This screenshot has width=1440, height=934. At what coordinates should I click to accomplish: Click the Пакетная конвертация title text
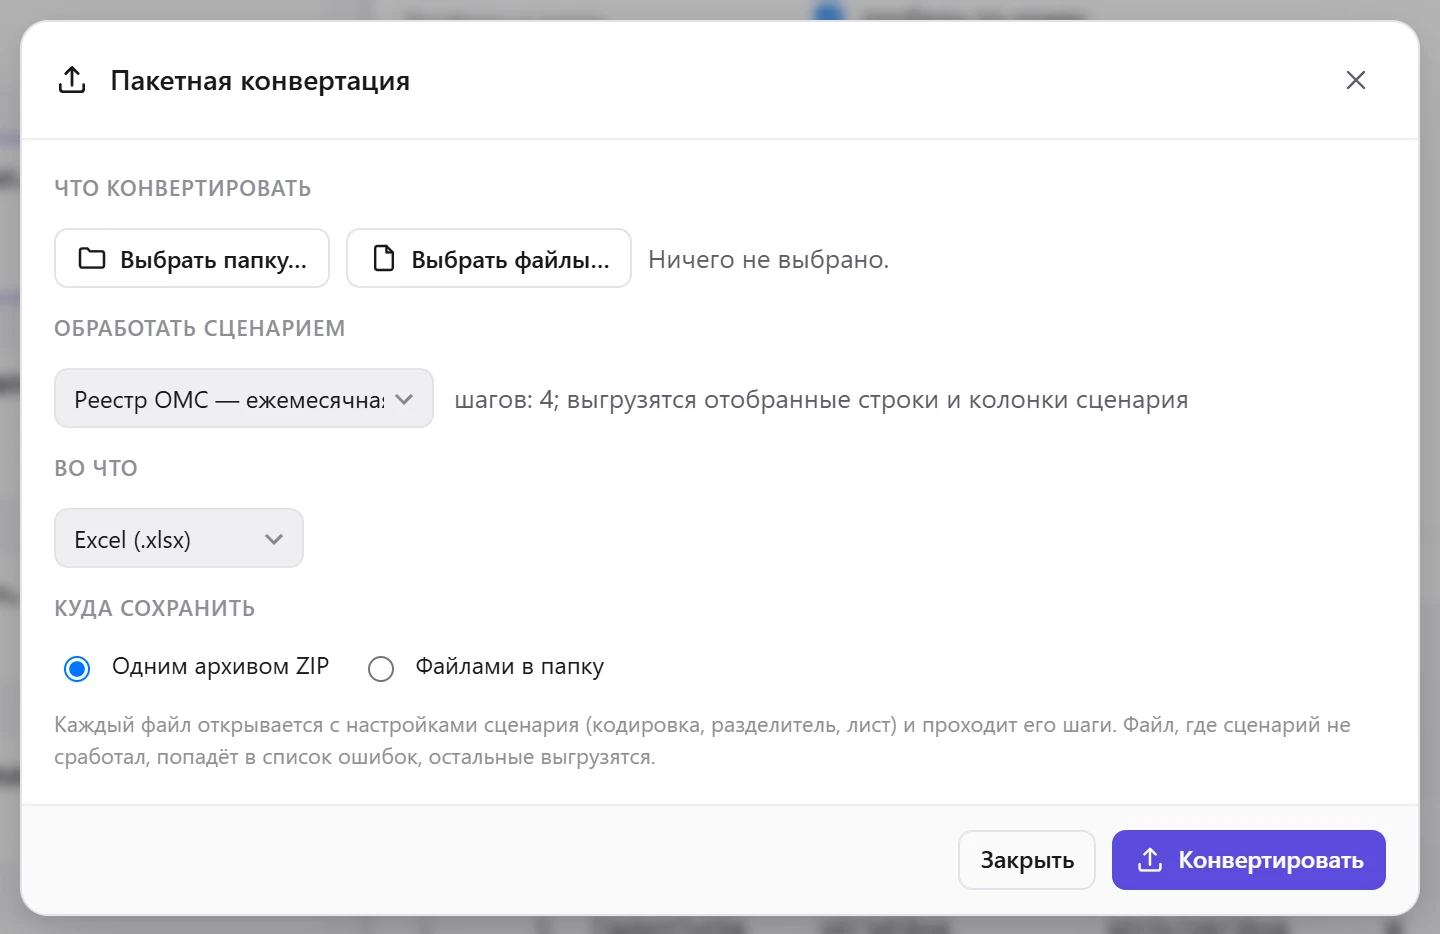coord(260,80)
